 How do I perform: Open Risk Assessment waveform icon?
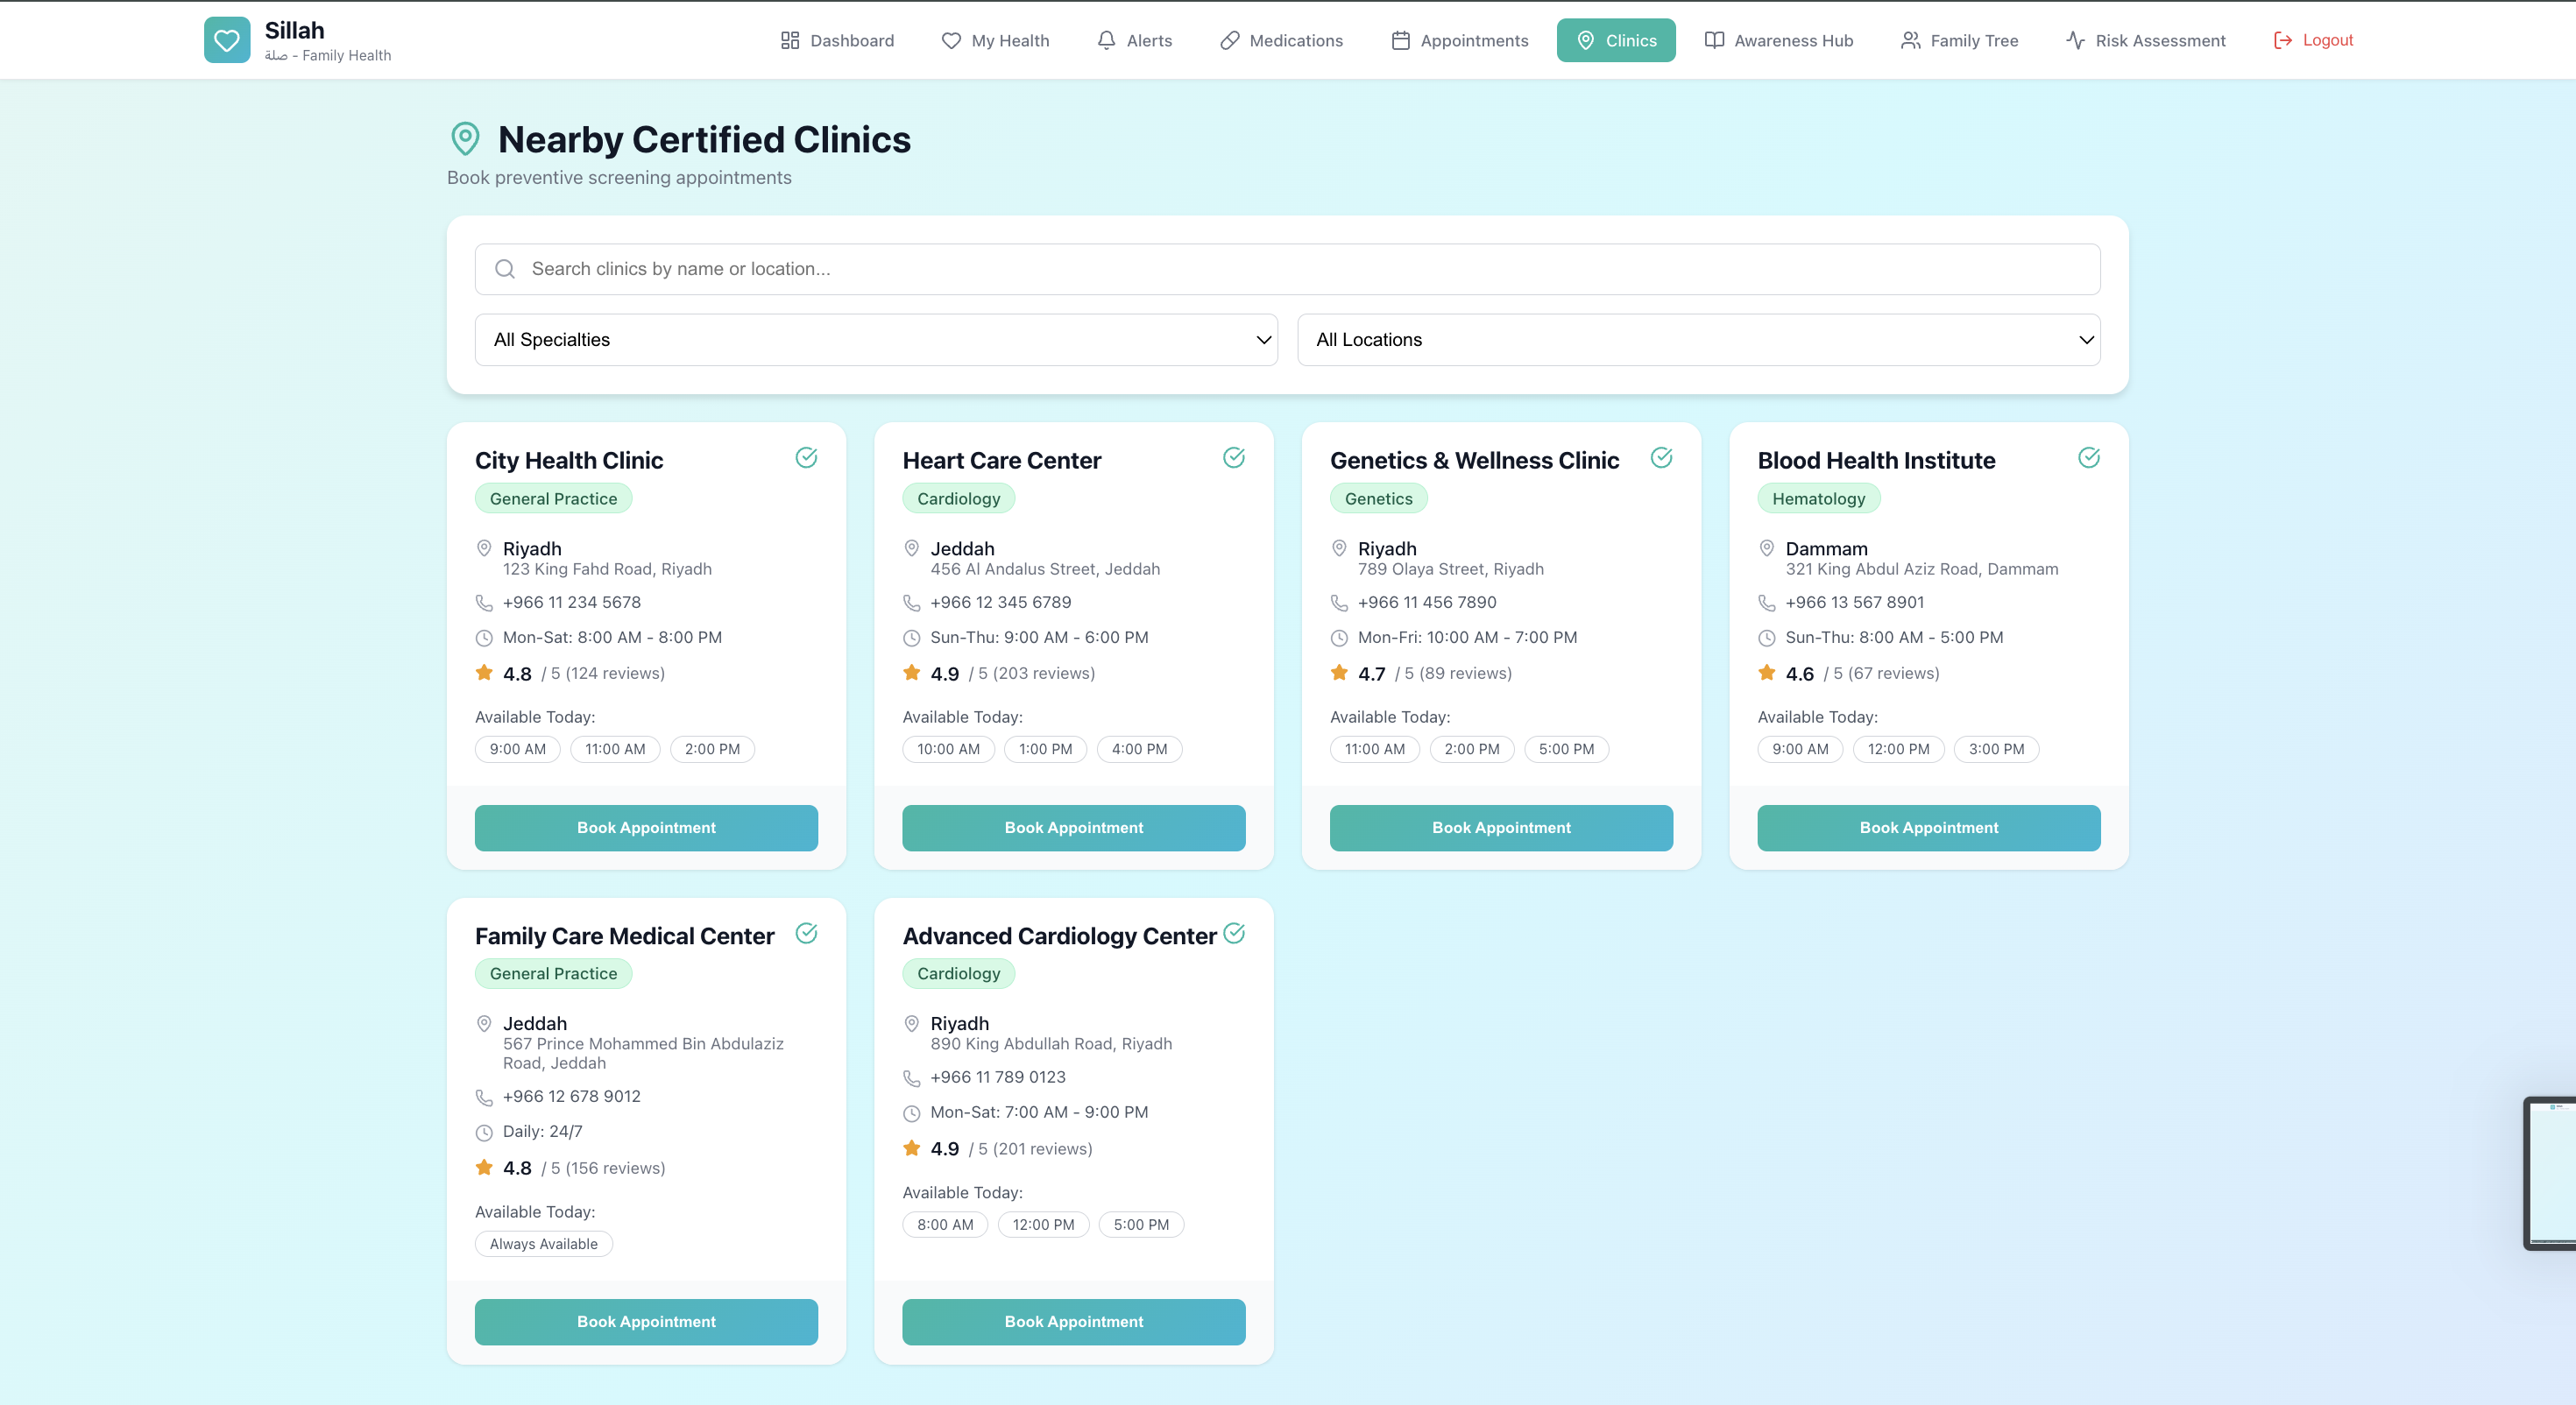coord(2075,40)
